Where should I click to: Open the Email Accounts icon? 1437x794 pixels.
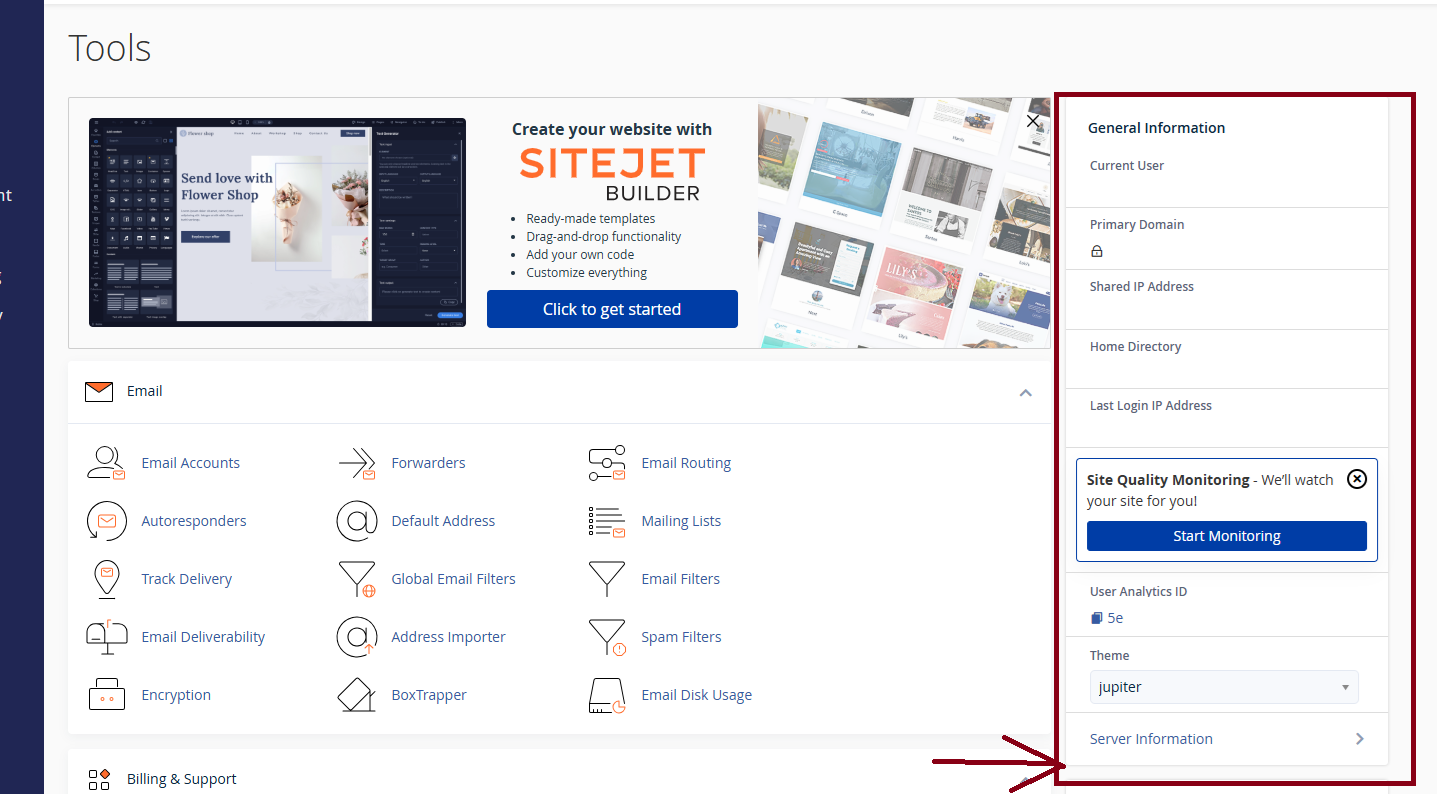pos(106,463)
